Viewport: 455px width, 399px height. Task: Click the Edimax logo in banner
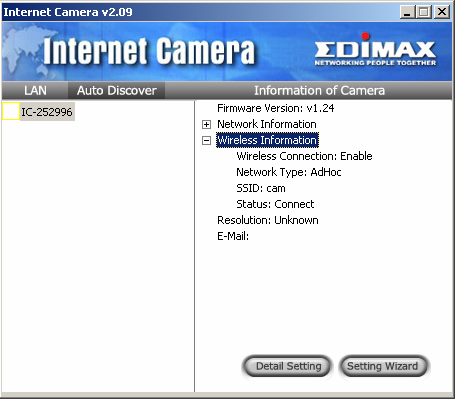375,50
